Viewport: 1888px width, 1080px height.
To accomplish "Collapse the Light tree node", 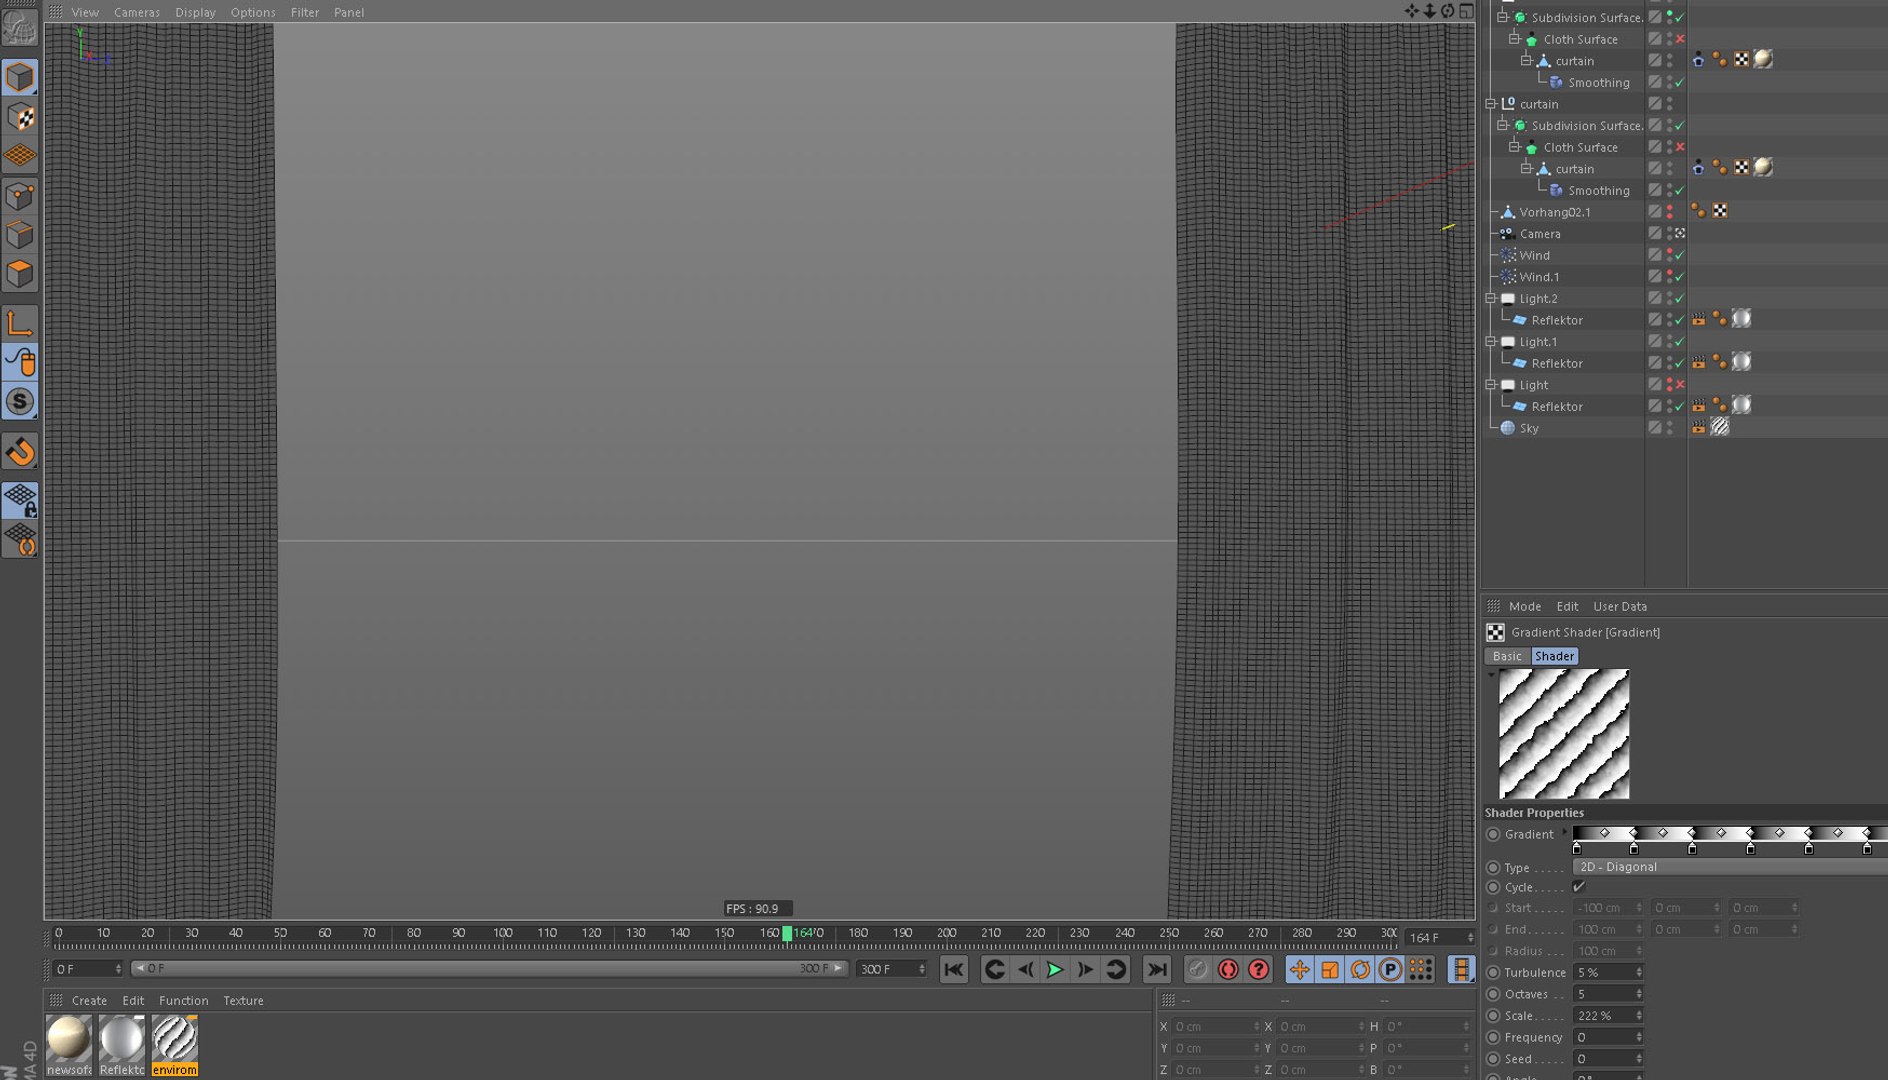I will tap(1491, 384).
